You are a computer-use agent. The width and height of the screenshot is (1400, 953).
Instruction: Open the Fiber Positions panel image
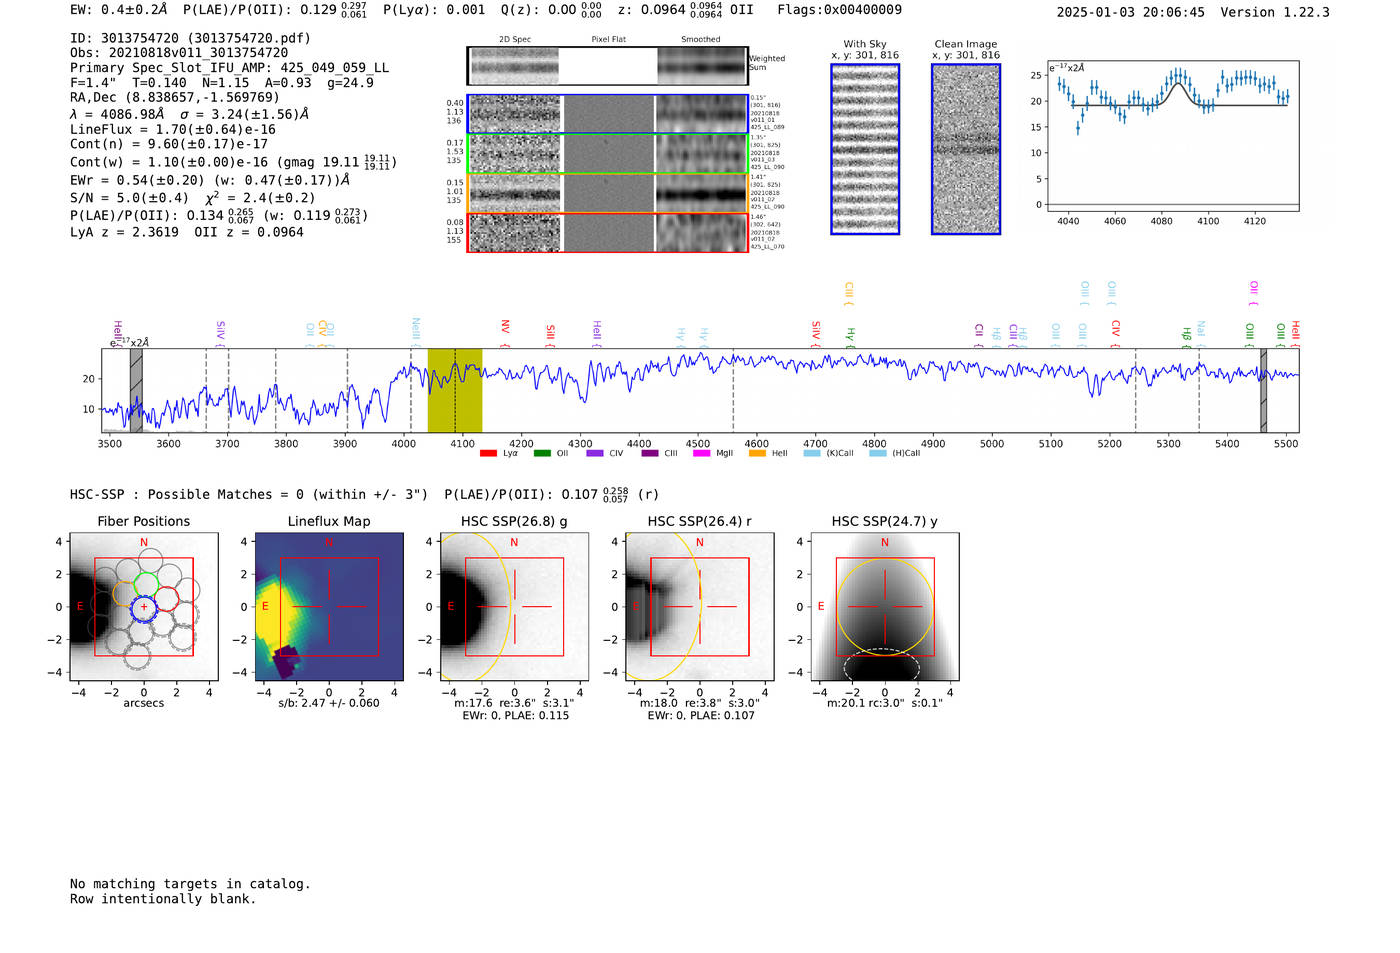[144, 607]
